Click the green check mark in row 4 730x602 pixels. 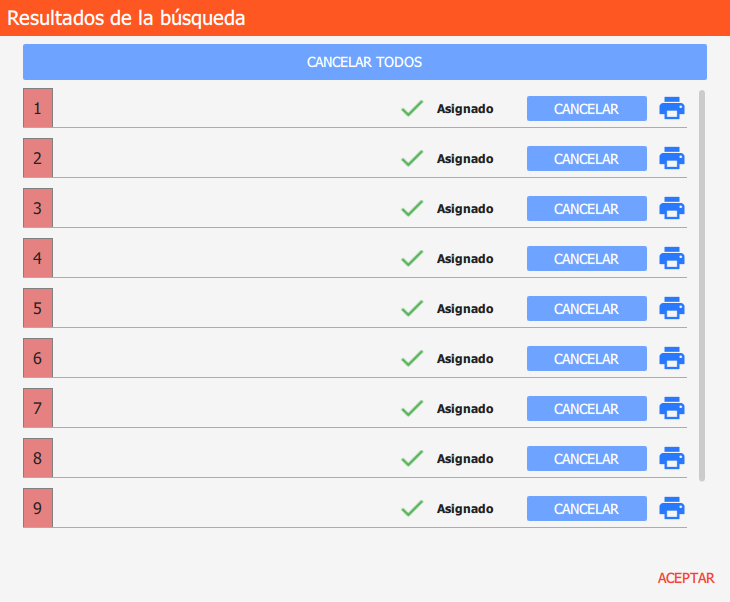412,258
